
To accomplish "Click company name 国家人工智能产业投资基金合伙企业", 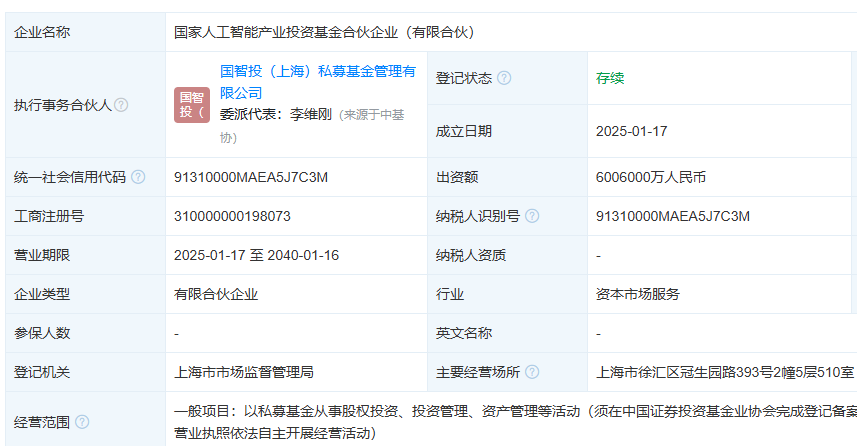I will coord(286,32).
